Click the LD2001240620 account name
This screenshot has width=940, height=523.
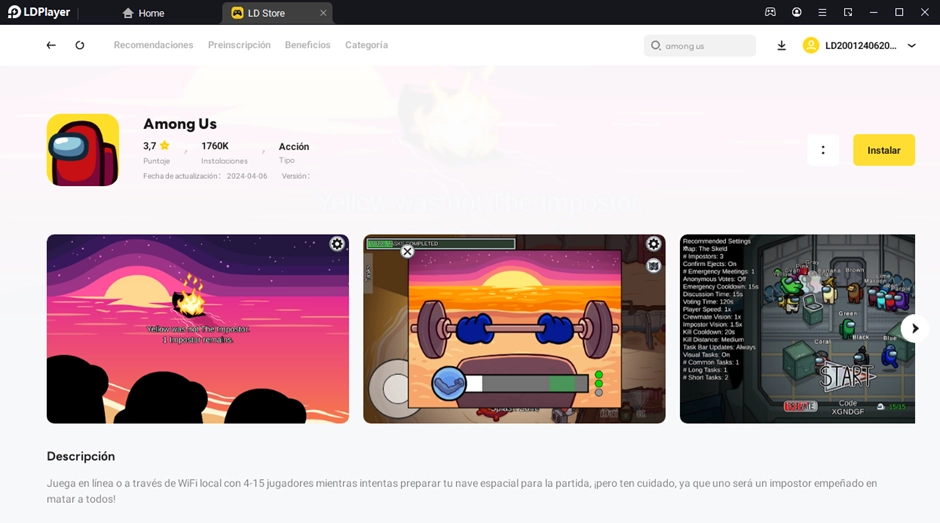tap(861, 46)
